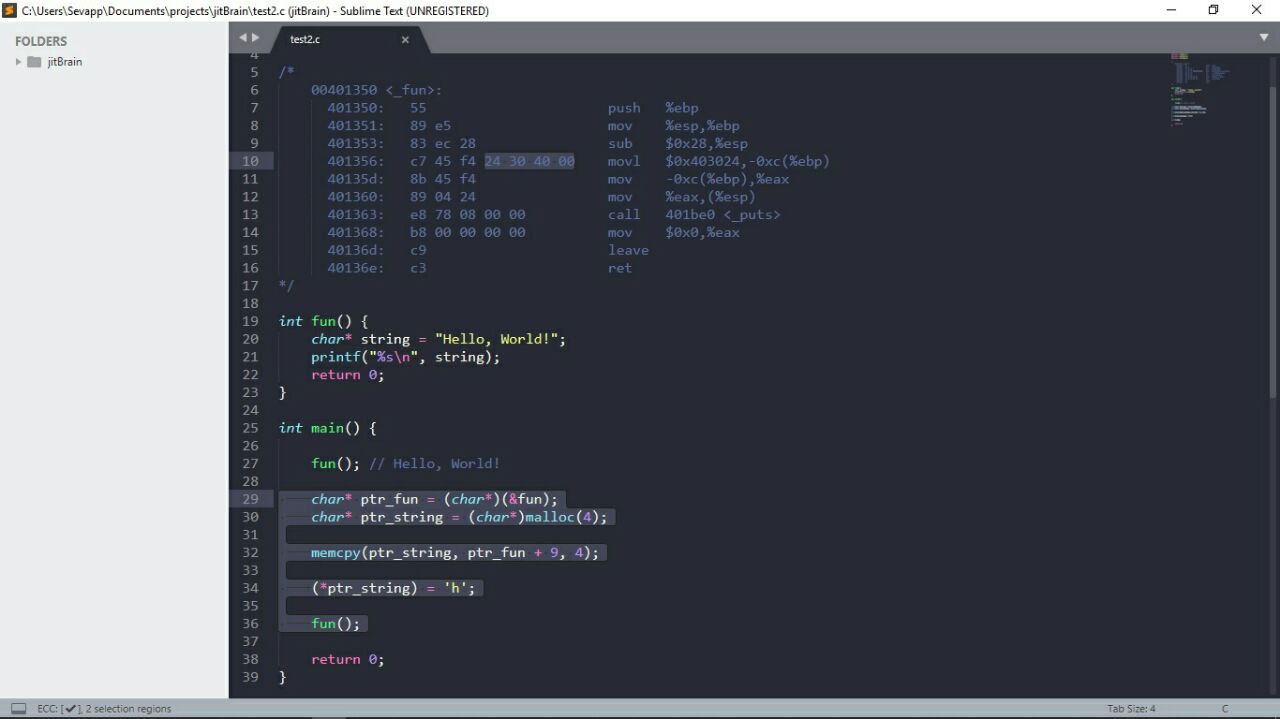Click the '<_puts>' symbol text
Image resolution: width=1280 pixels, height=719 pixels.
pyautogui.click(x=752, y=214)
